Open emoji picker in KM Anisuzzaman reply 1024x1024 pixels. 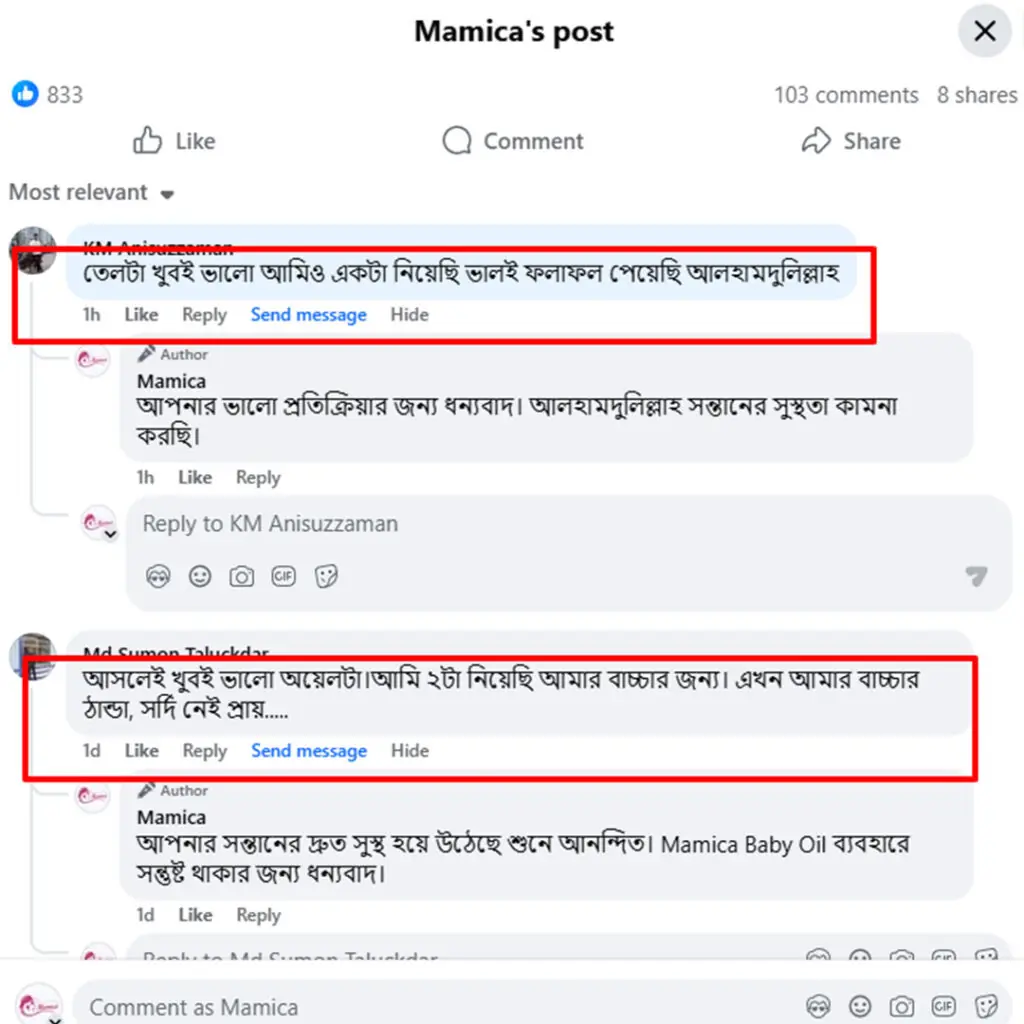(x=200, y=577)
